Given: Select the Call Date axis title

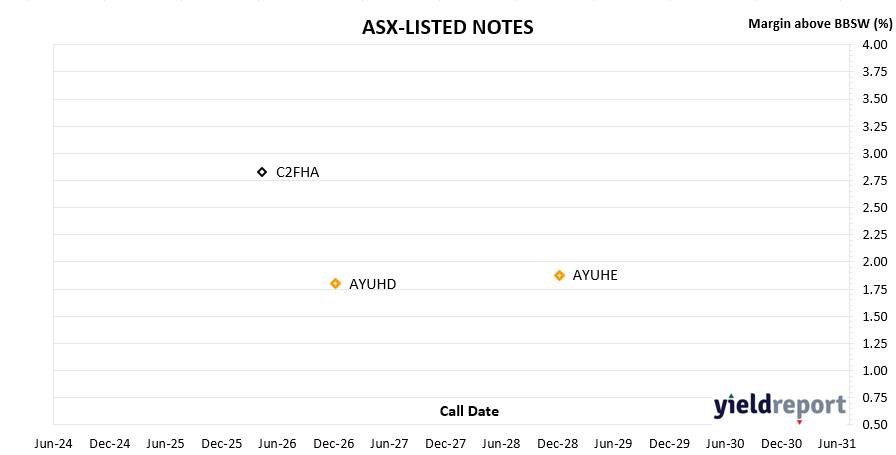Looking at the screenshot, I should [x=469, y=411].
